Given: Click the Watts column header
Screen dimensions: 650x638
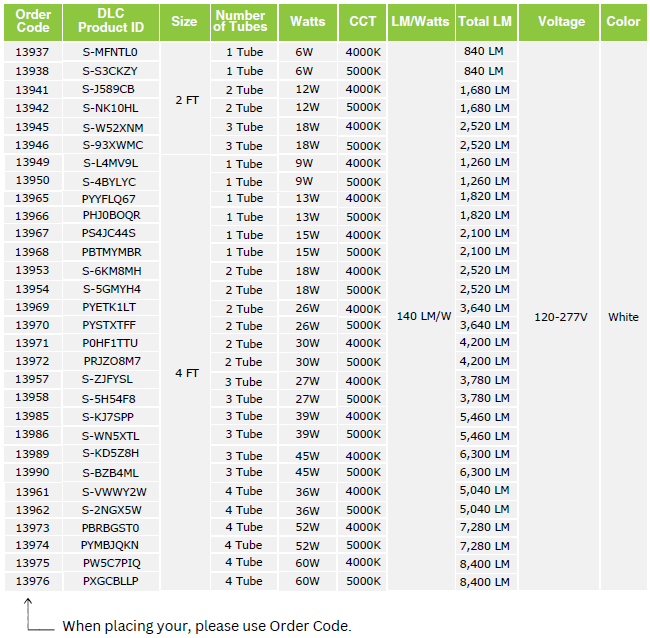Looking at the screenshot, I should [x=308, y=22].
